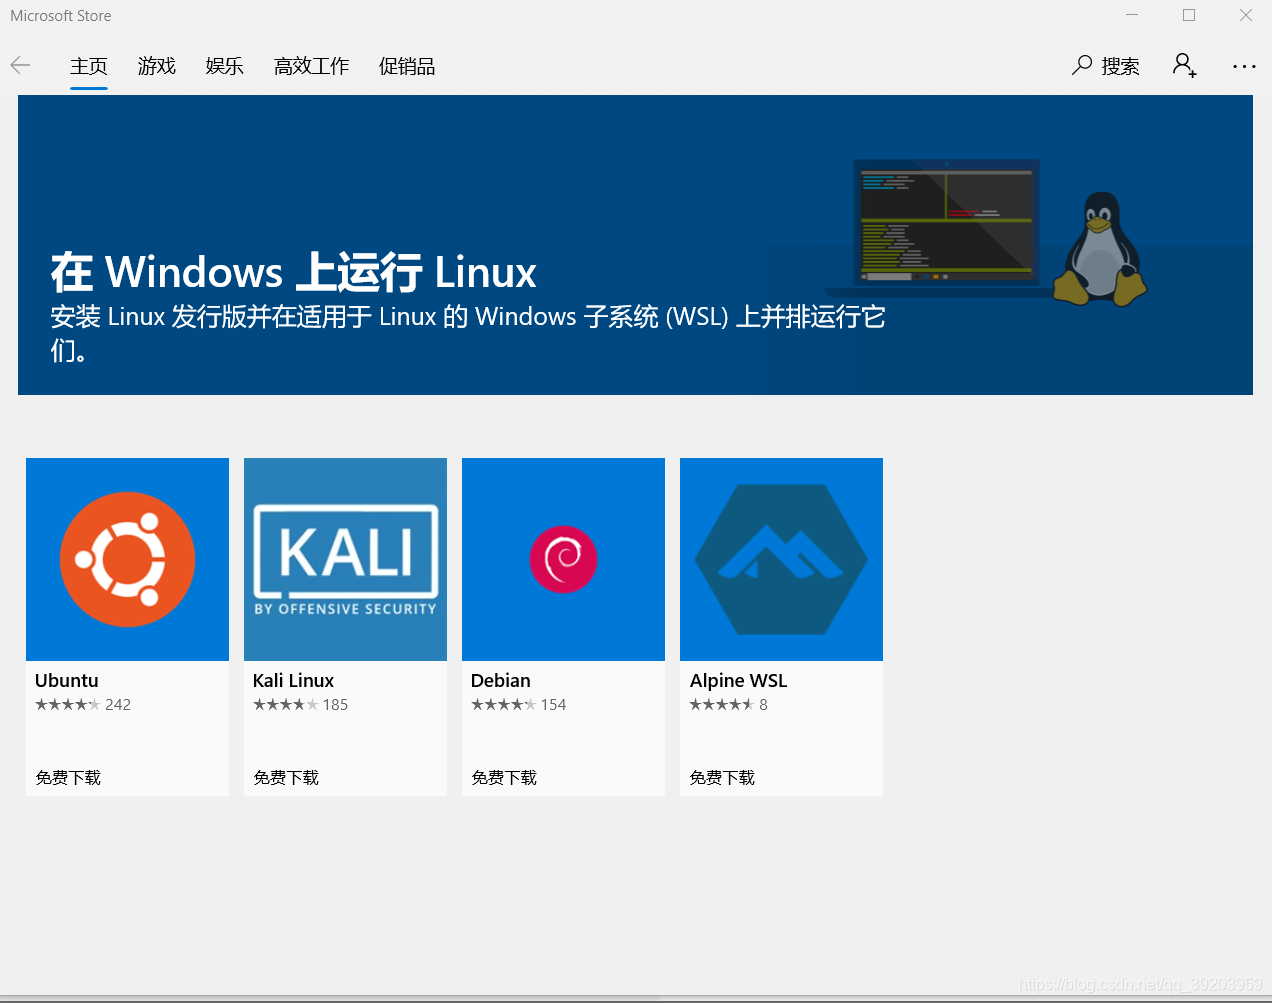
Task: Click the Alpine WSL app title
Action: 739,681
